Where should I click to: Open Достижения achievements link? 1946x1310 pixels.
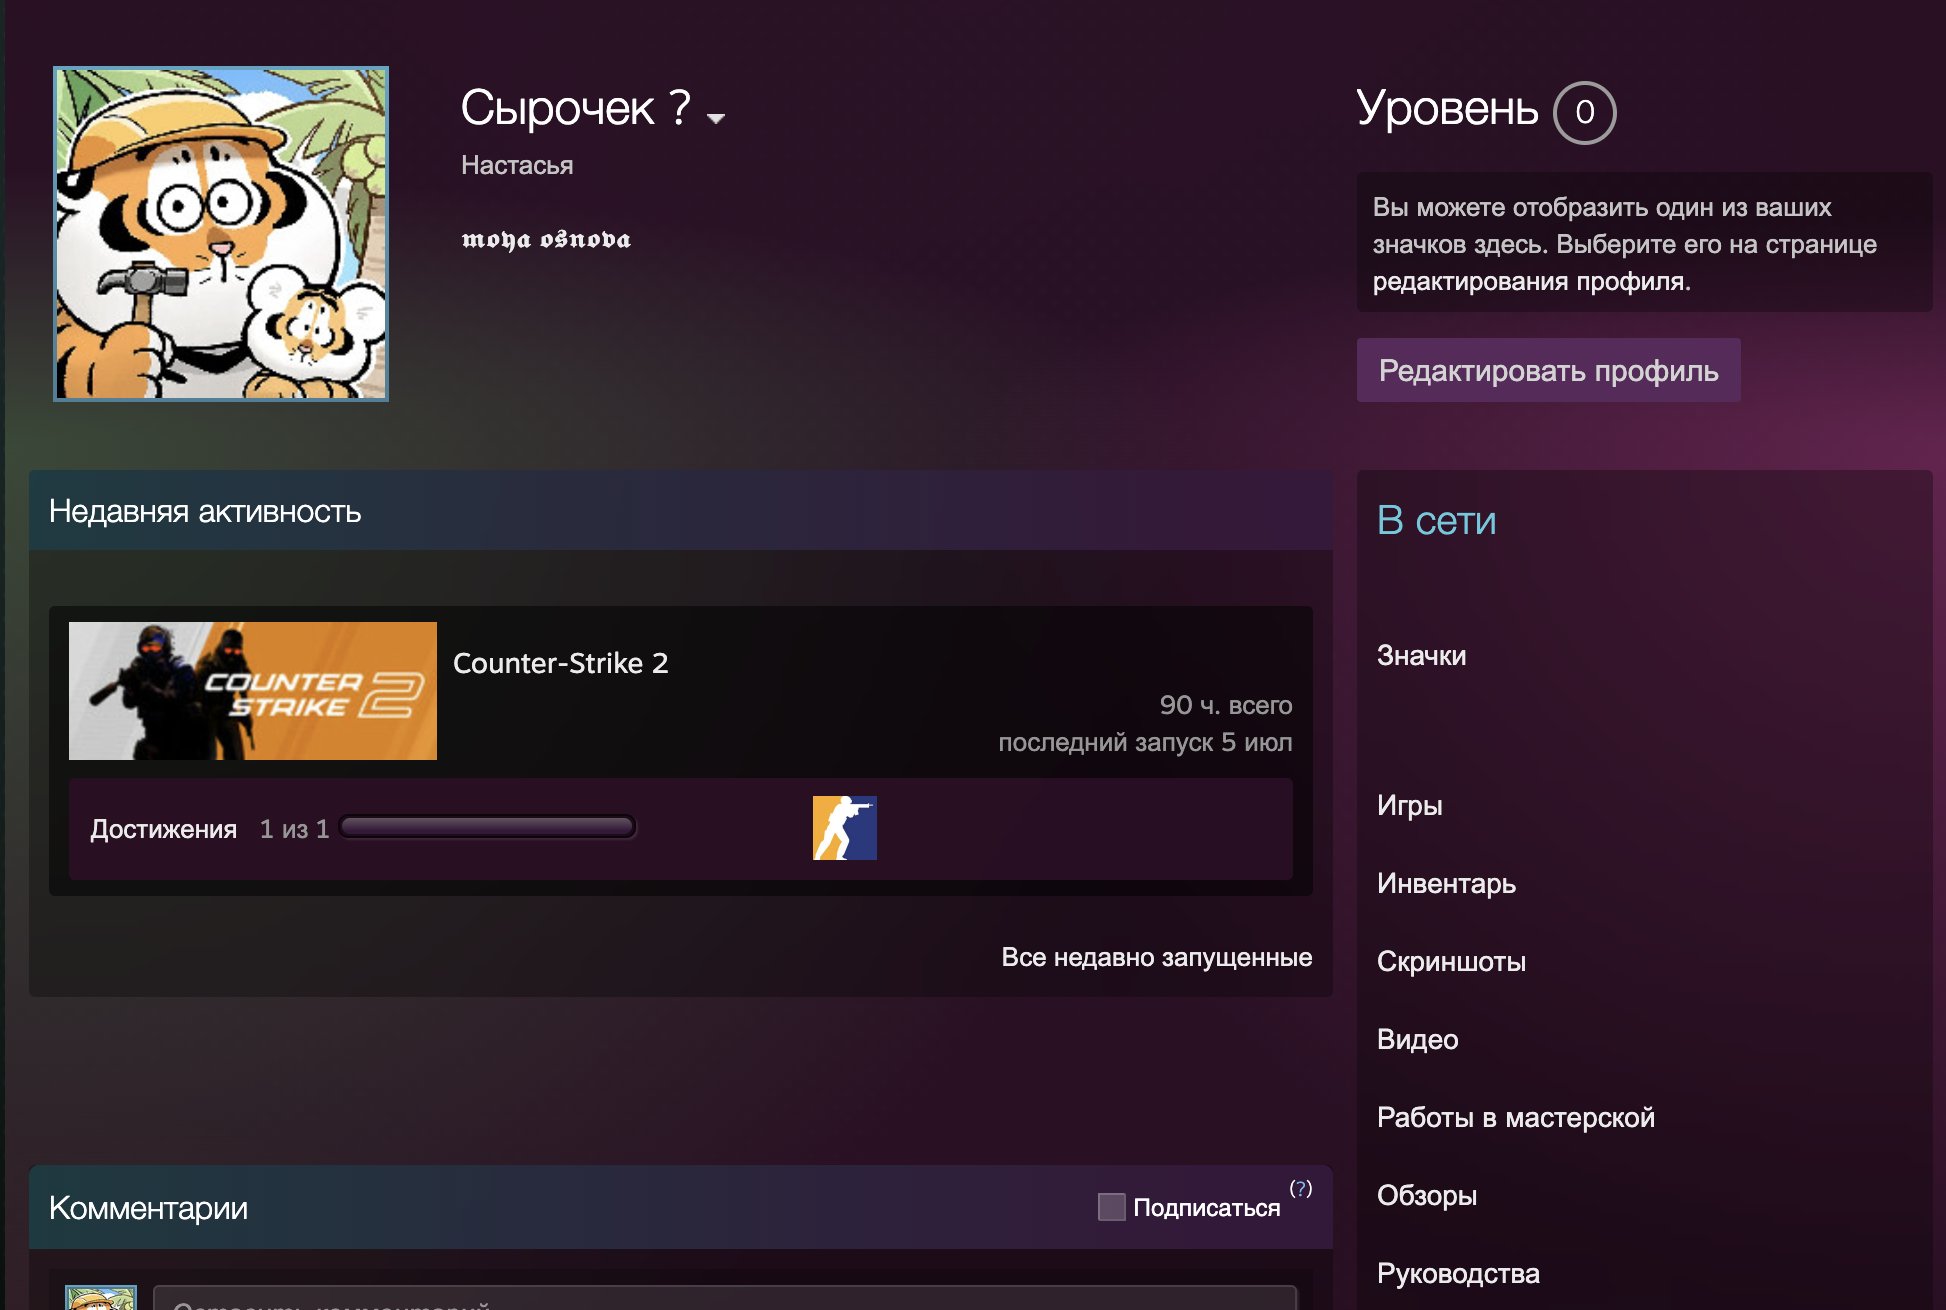[x=163, y=829]
